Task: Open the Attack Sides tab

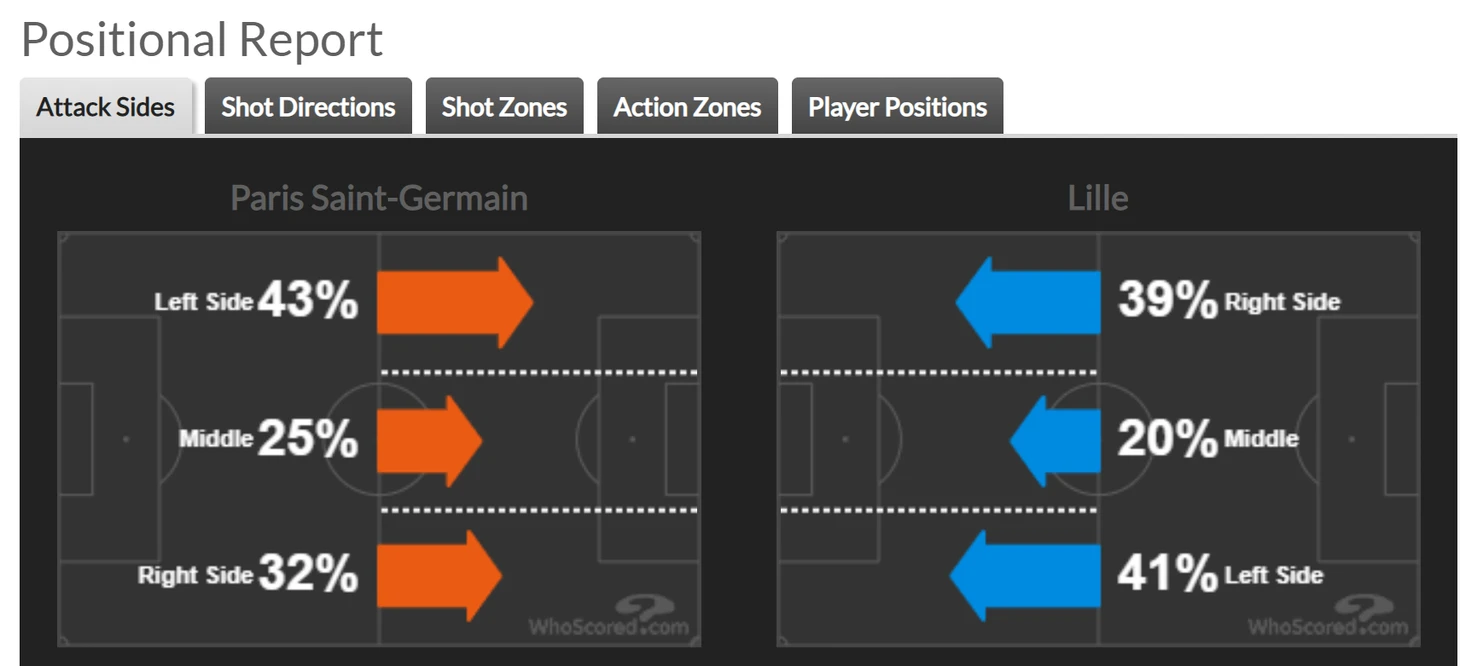Action: click(106, 107)
